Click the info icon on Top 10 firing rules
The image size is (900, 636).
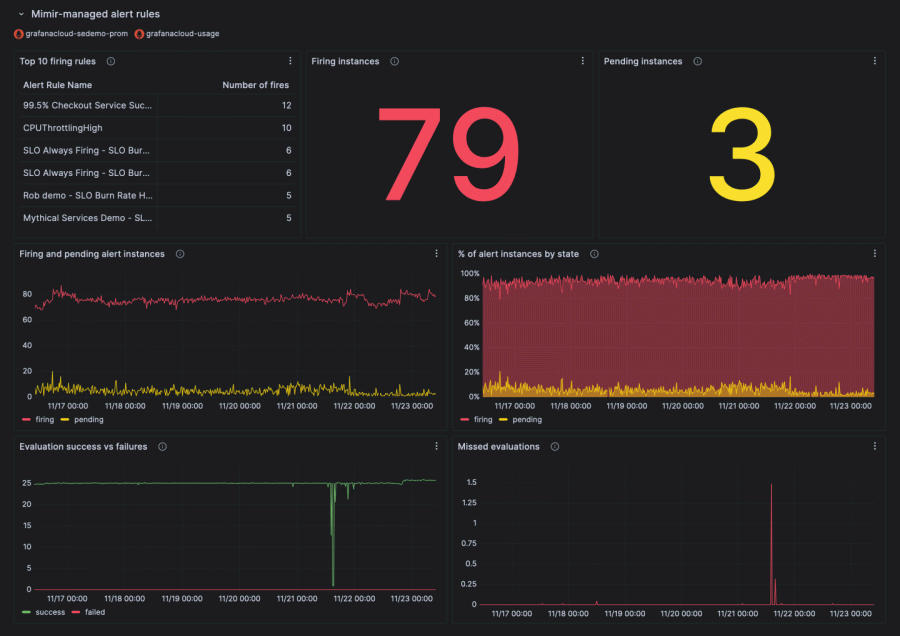pyautogui.click(x=109, y=61)
